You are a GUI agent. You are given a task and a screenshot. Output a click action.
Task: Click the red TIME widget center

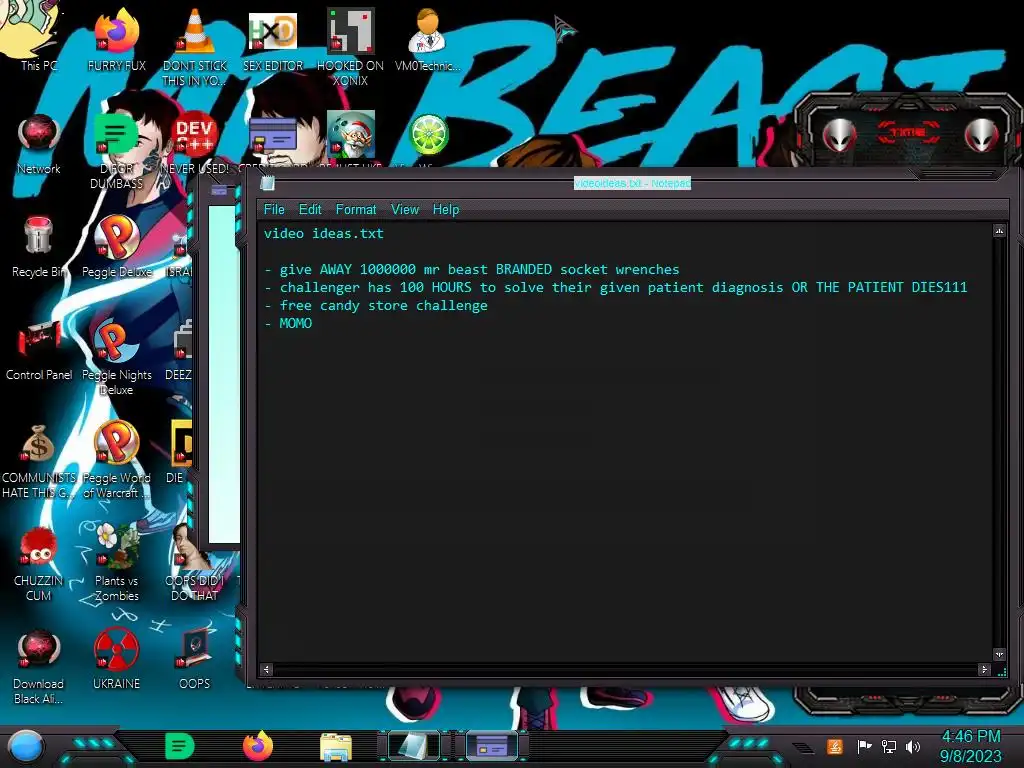909,133
